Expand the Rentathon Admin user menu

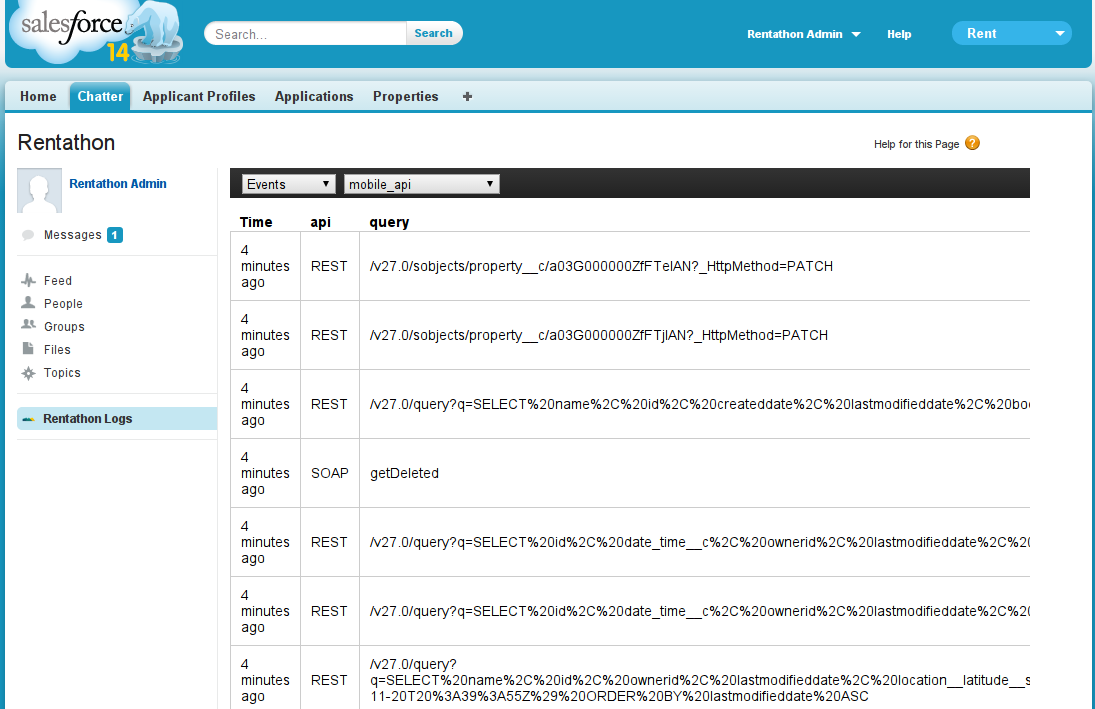coord(803,34)
